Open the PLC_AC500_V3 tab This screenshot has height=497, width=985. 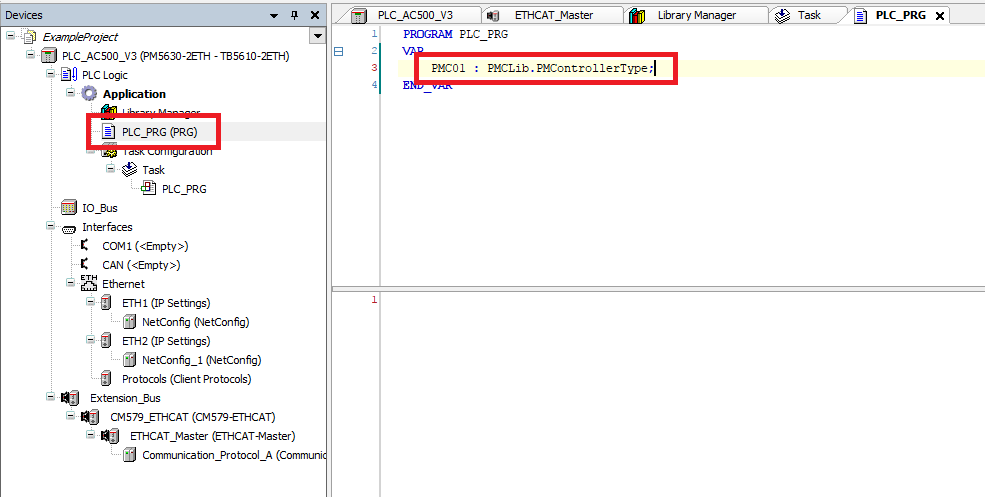point(413,16)
